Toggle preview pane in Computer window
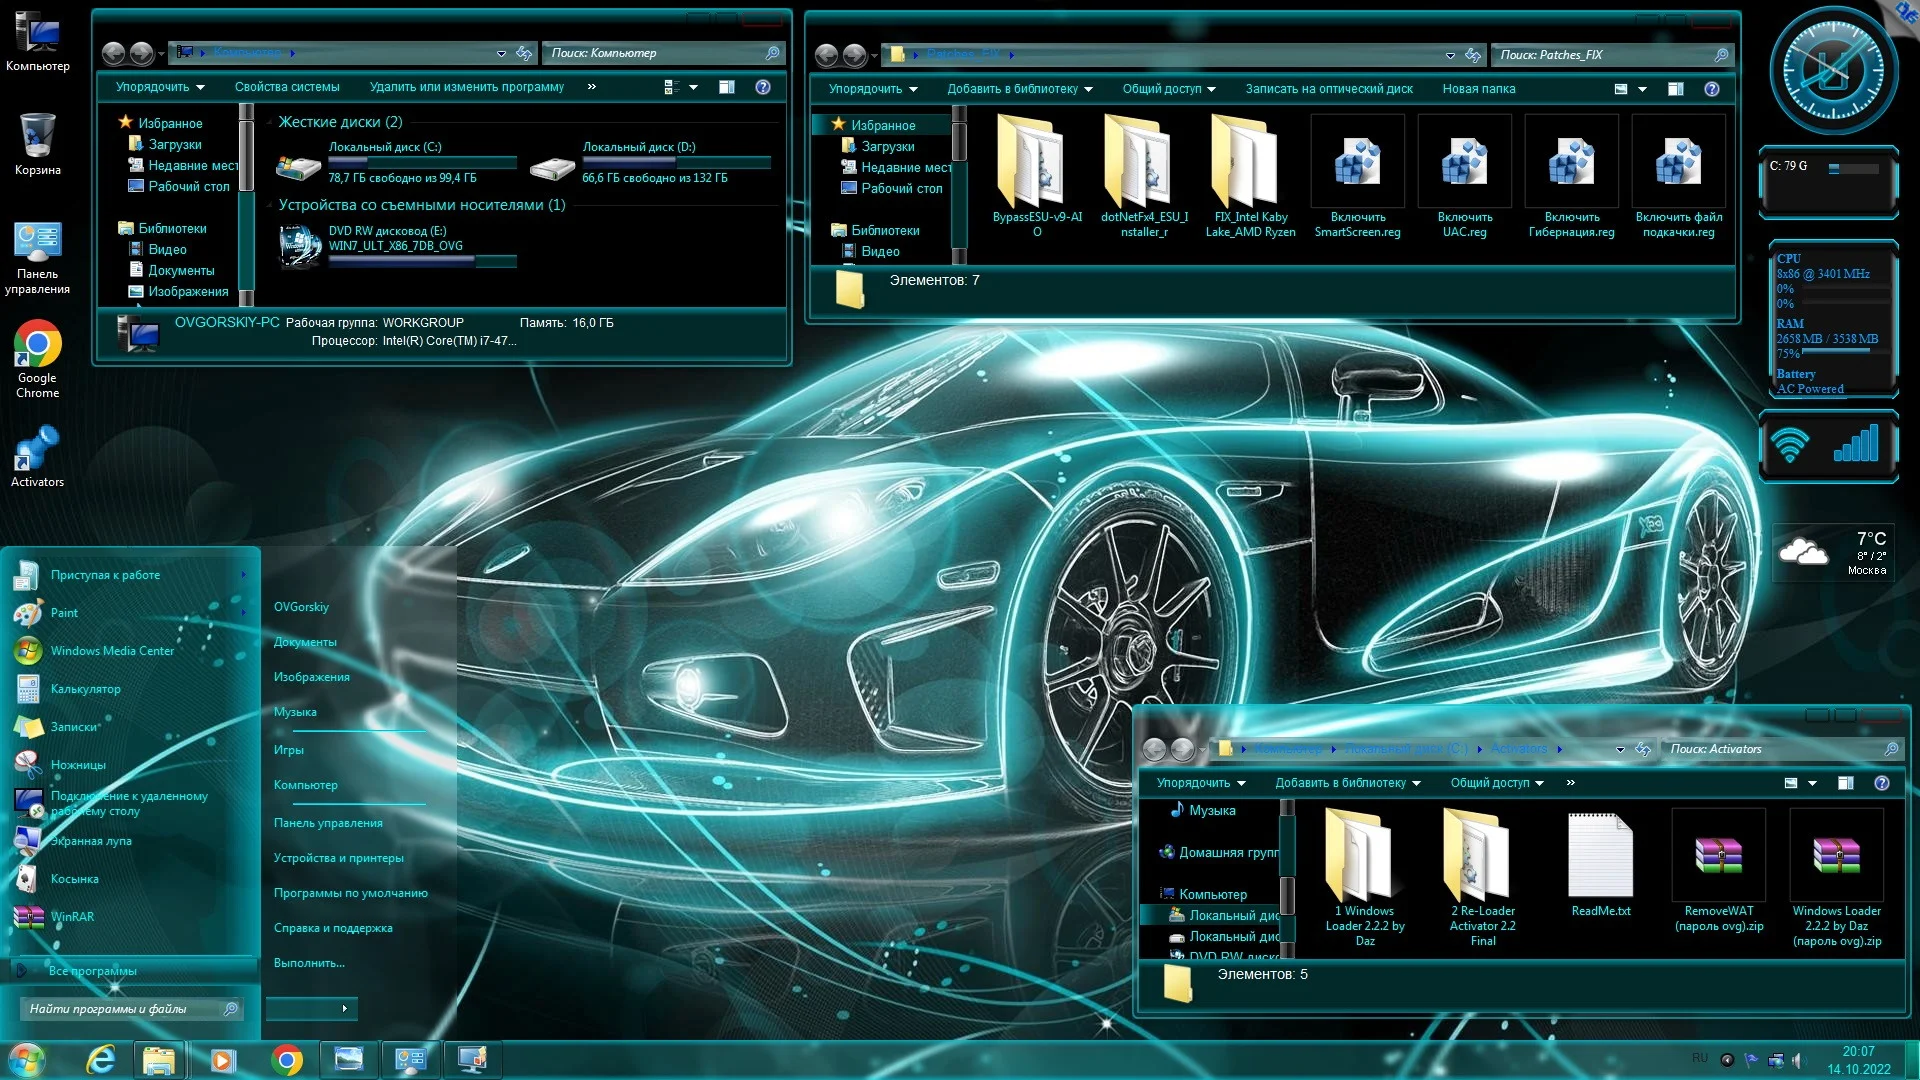Viewport: 1920px width, 1080px height. point(727,87)
